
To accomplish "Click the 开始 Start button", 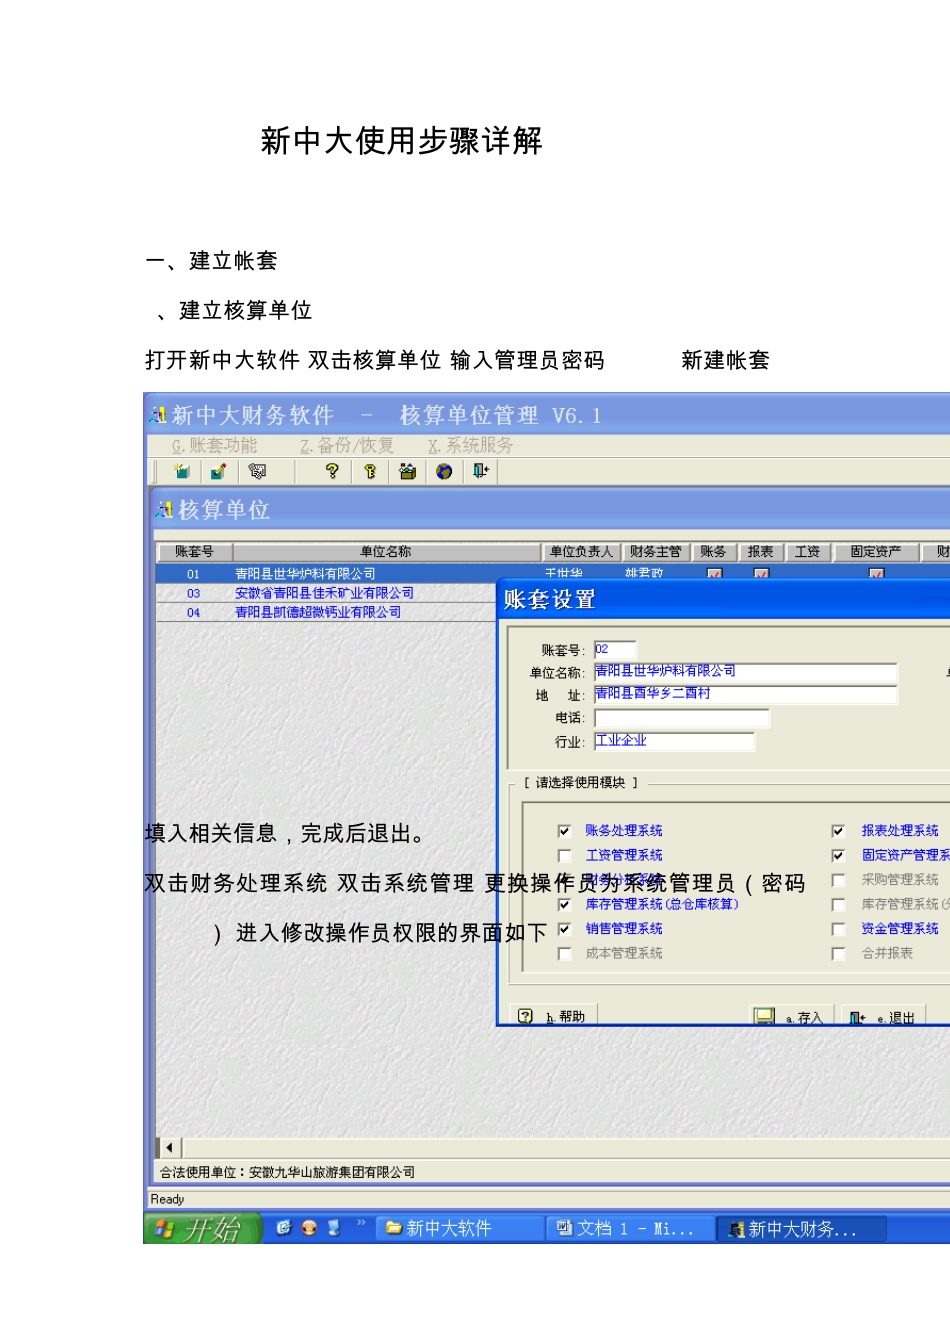I will pos(203,1228).
